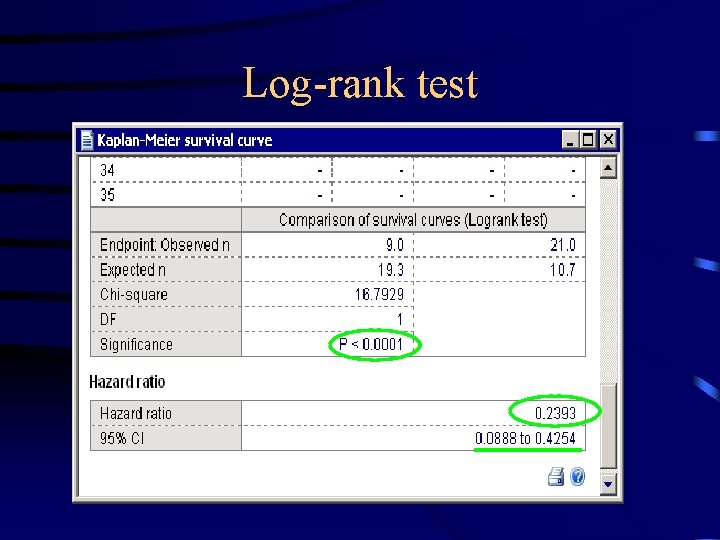Viewport: 720px width, 540px height.
Task: Select the hazard ratio value 0.2393
Action: [x=555, y=413]
